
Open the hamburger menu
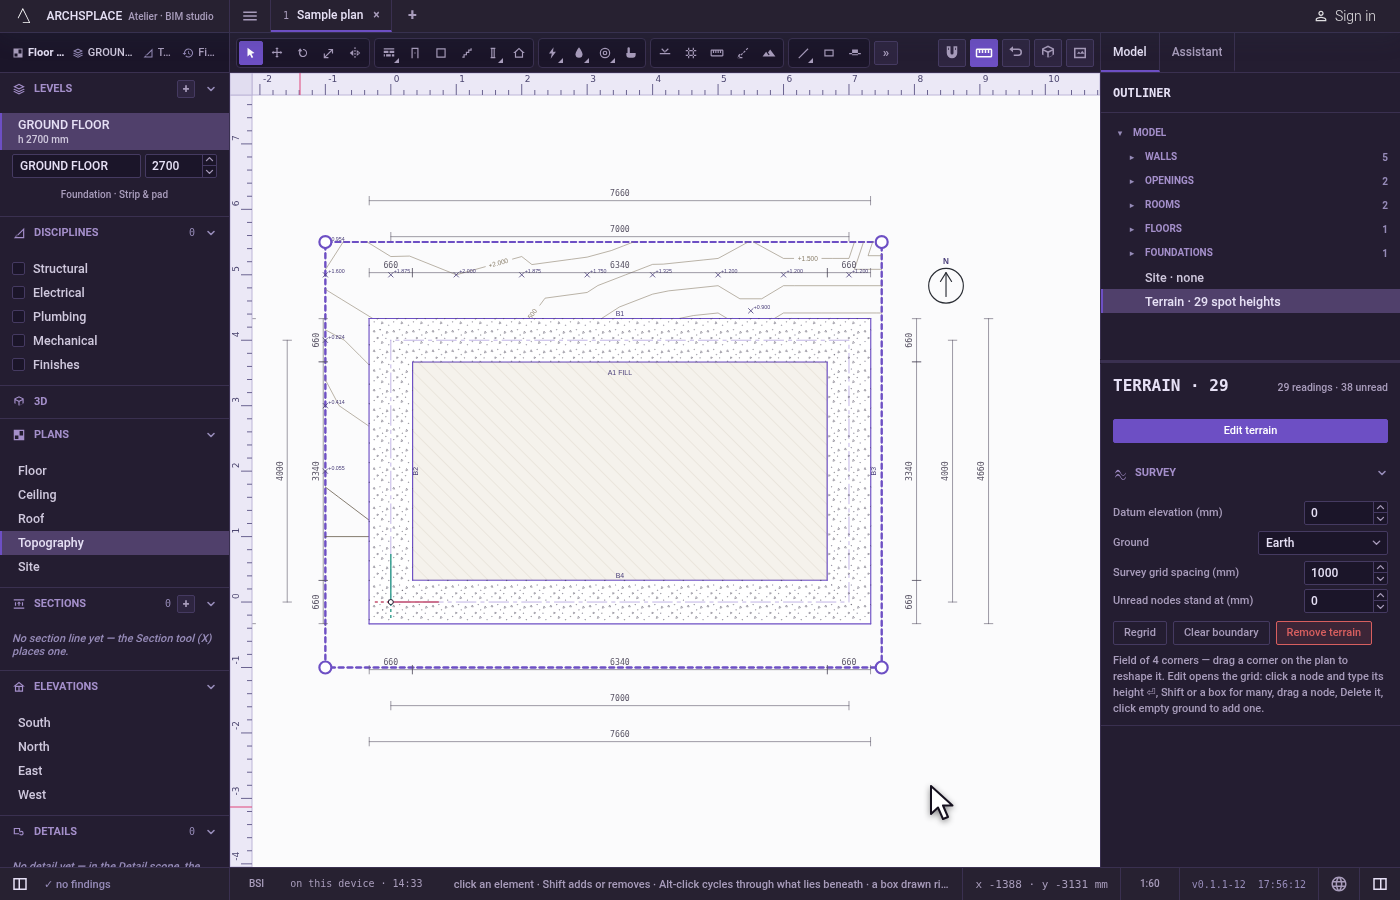(250, 15)
